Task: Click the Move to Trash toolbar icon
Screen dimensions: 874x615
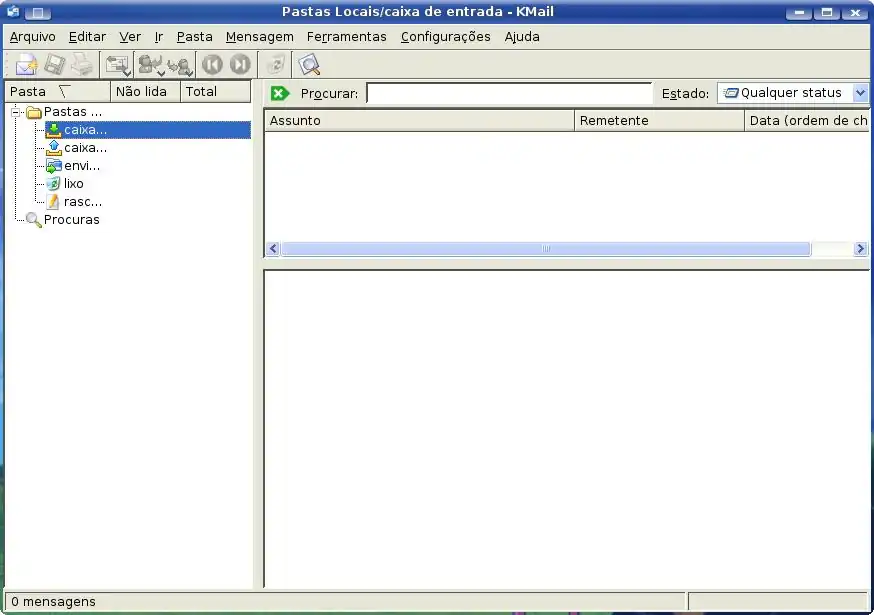Action: pos(275,65)
